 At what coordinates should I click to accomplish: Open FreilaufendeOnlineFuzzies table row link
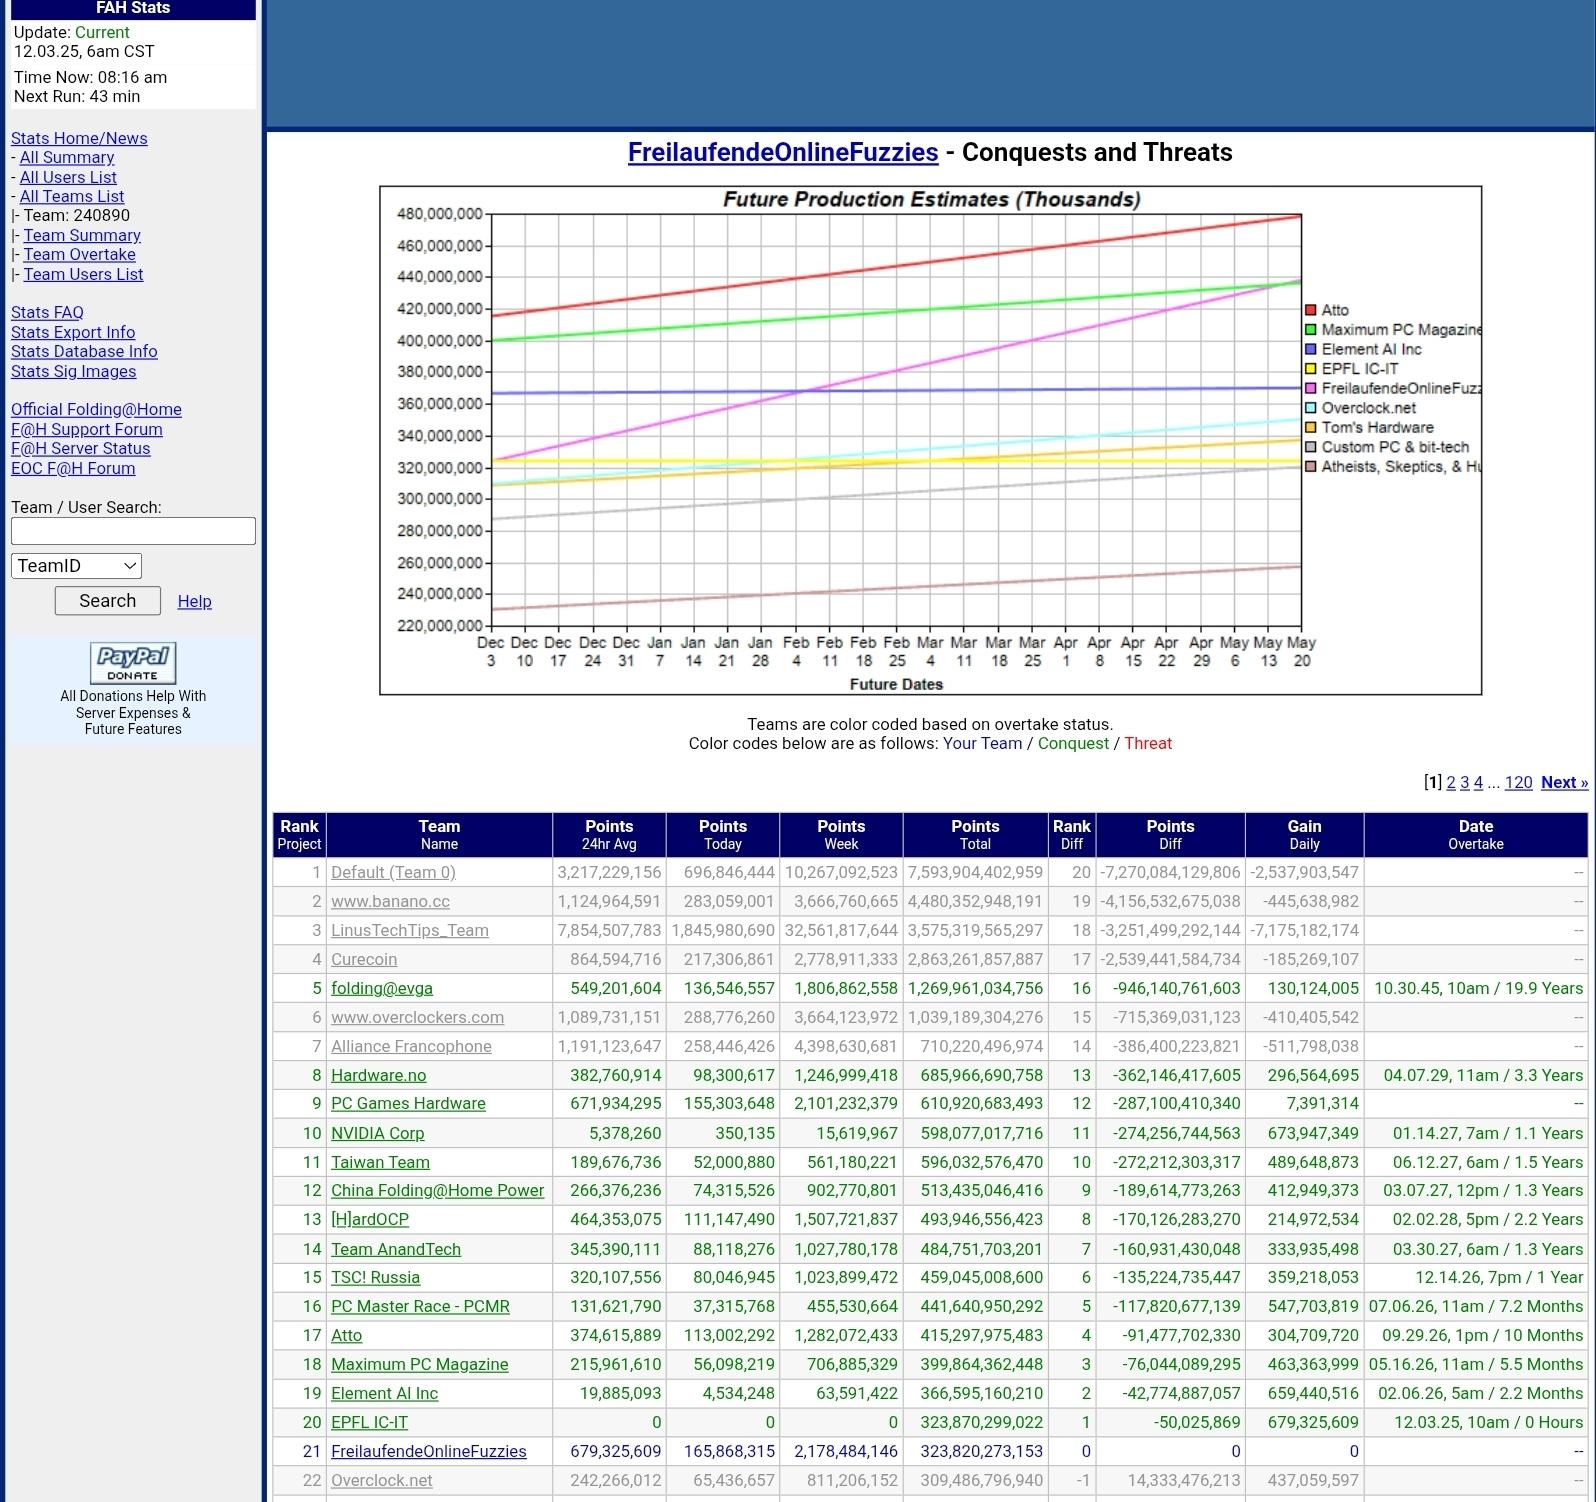(x=428, y=1451)
